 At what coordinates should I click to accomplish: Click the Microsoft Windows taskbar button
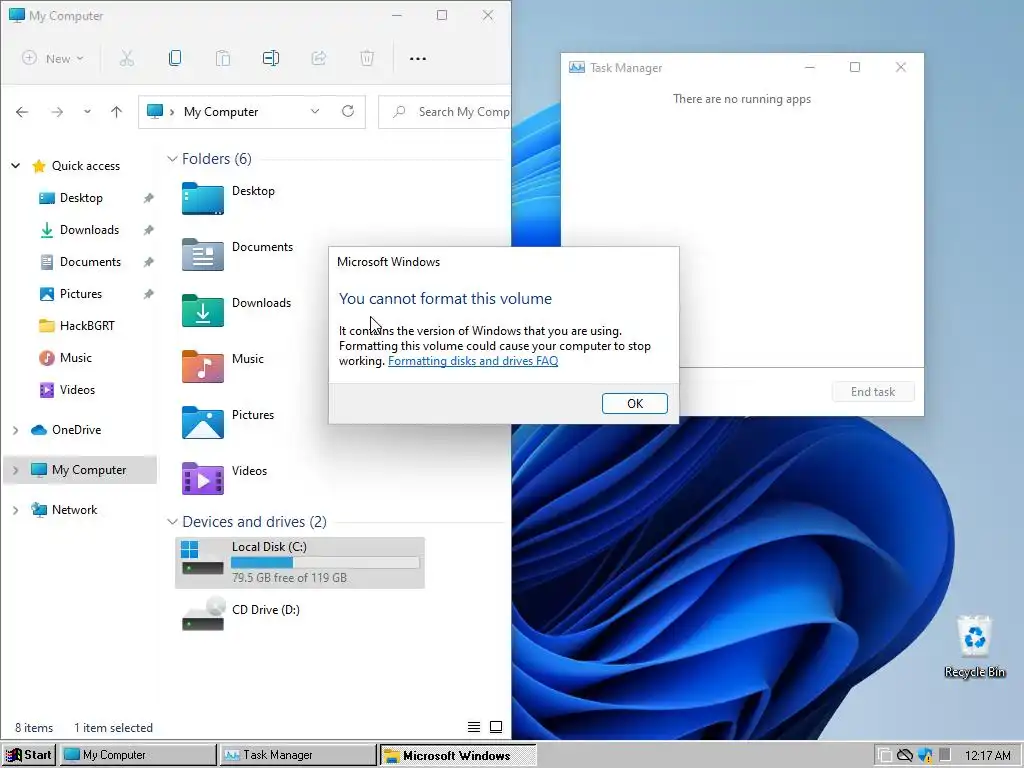458,755
